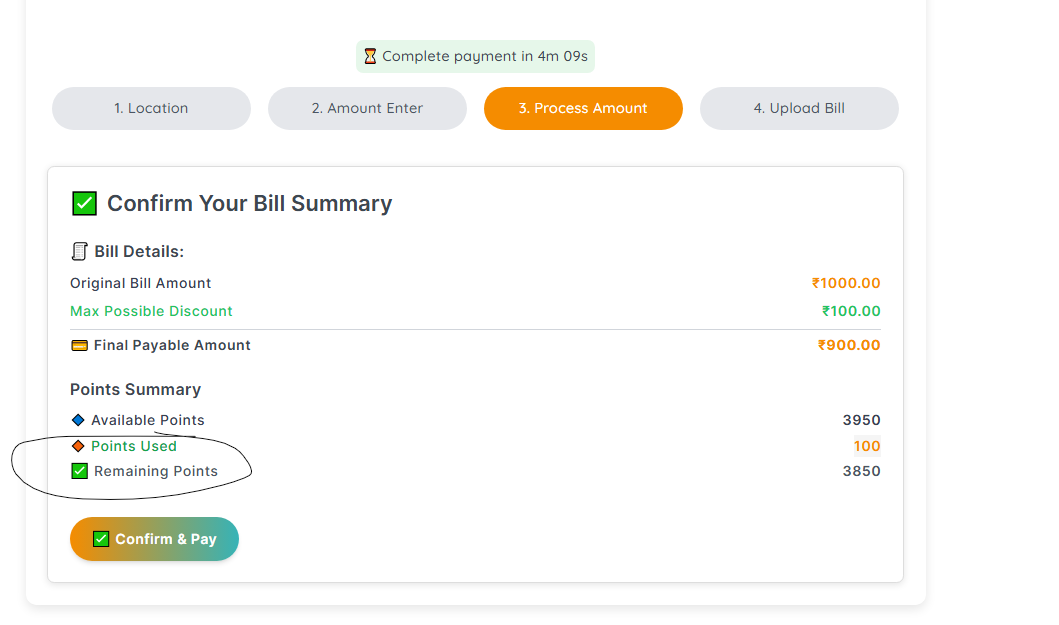Click the green checkmark beside Remaining Points

point(80,471)
